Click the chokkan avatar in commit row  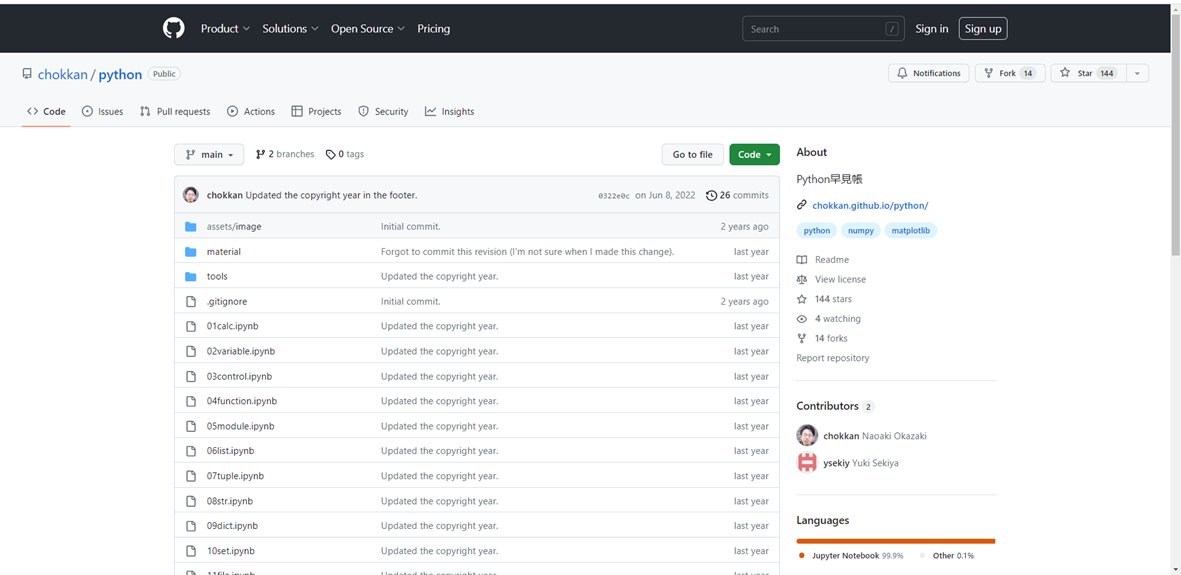point(191,194)
